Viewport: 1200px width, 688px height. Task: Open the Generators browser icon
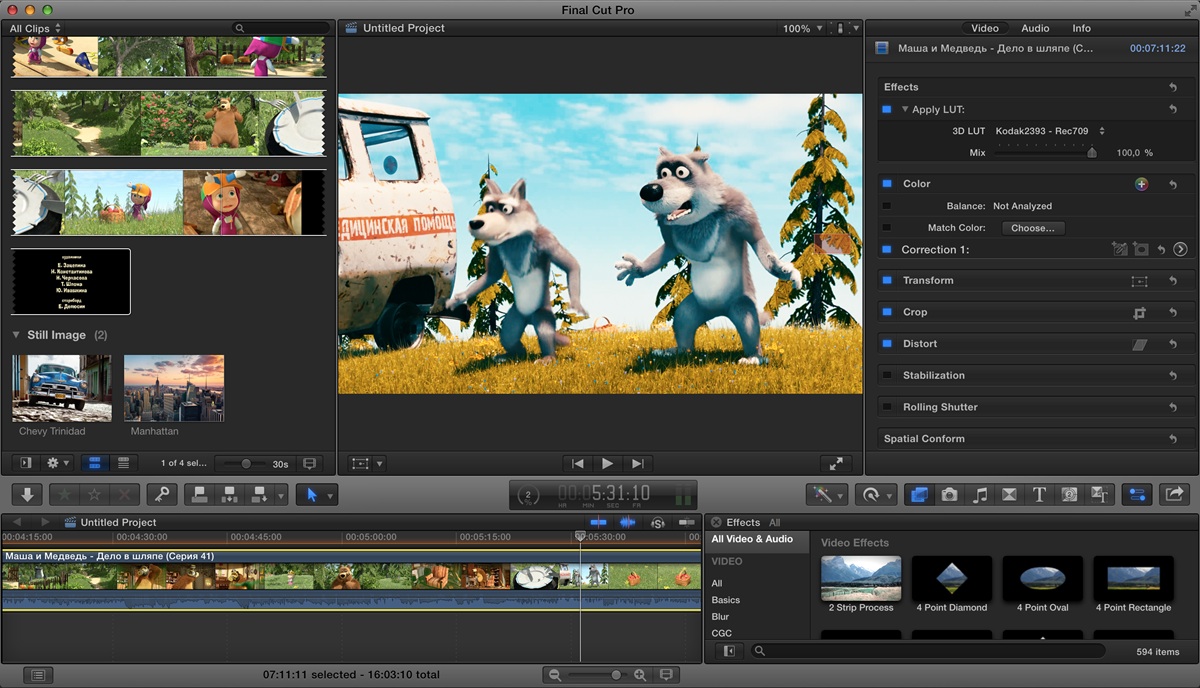(1069, 494)
